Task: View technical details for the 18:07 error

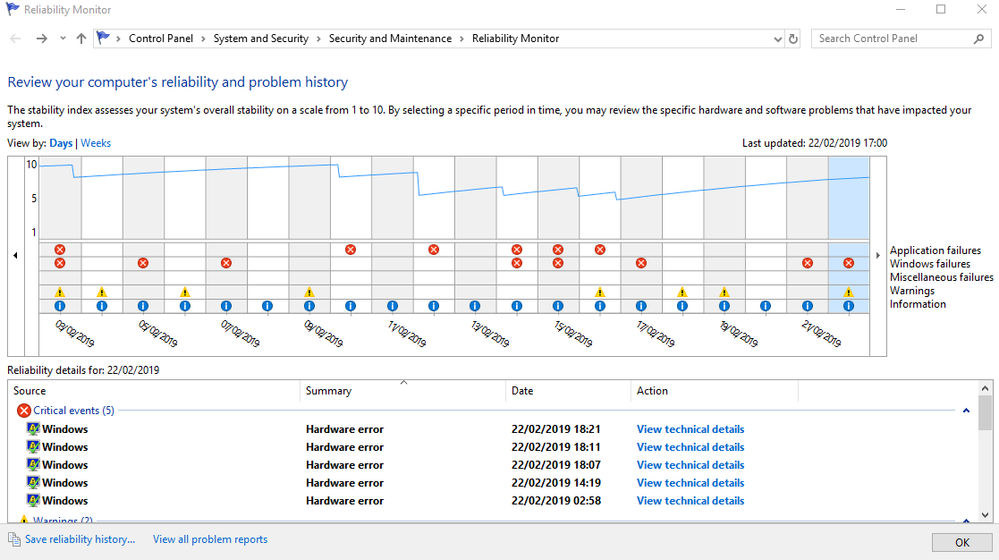Action: [690, 464]
